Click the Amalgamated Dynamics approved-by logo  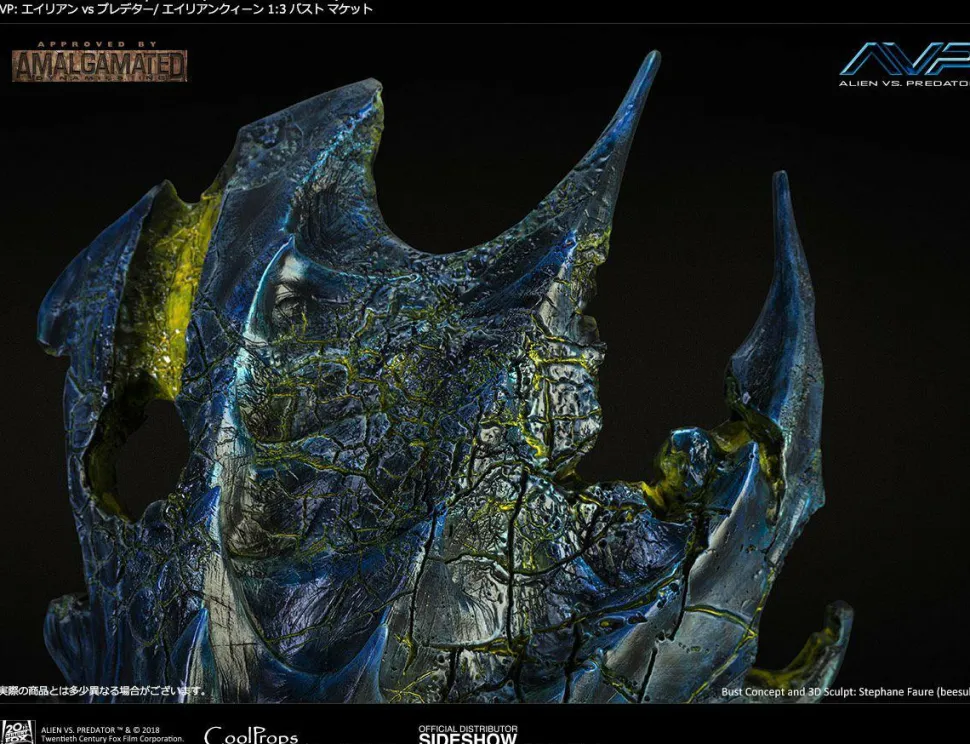[x=100, y=62]
